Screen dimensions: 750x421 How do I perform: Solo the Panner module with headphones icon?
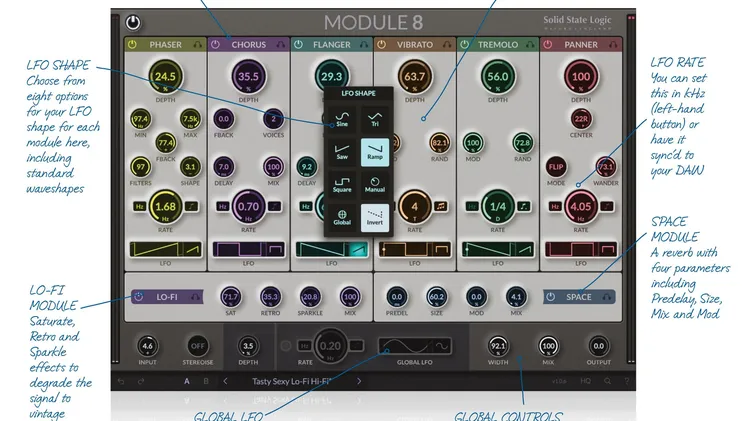(613, 44)
